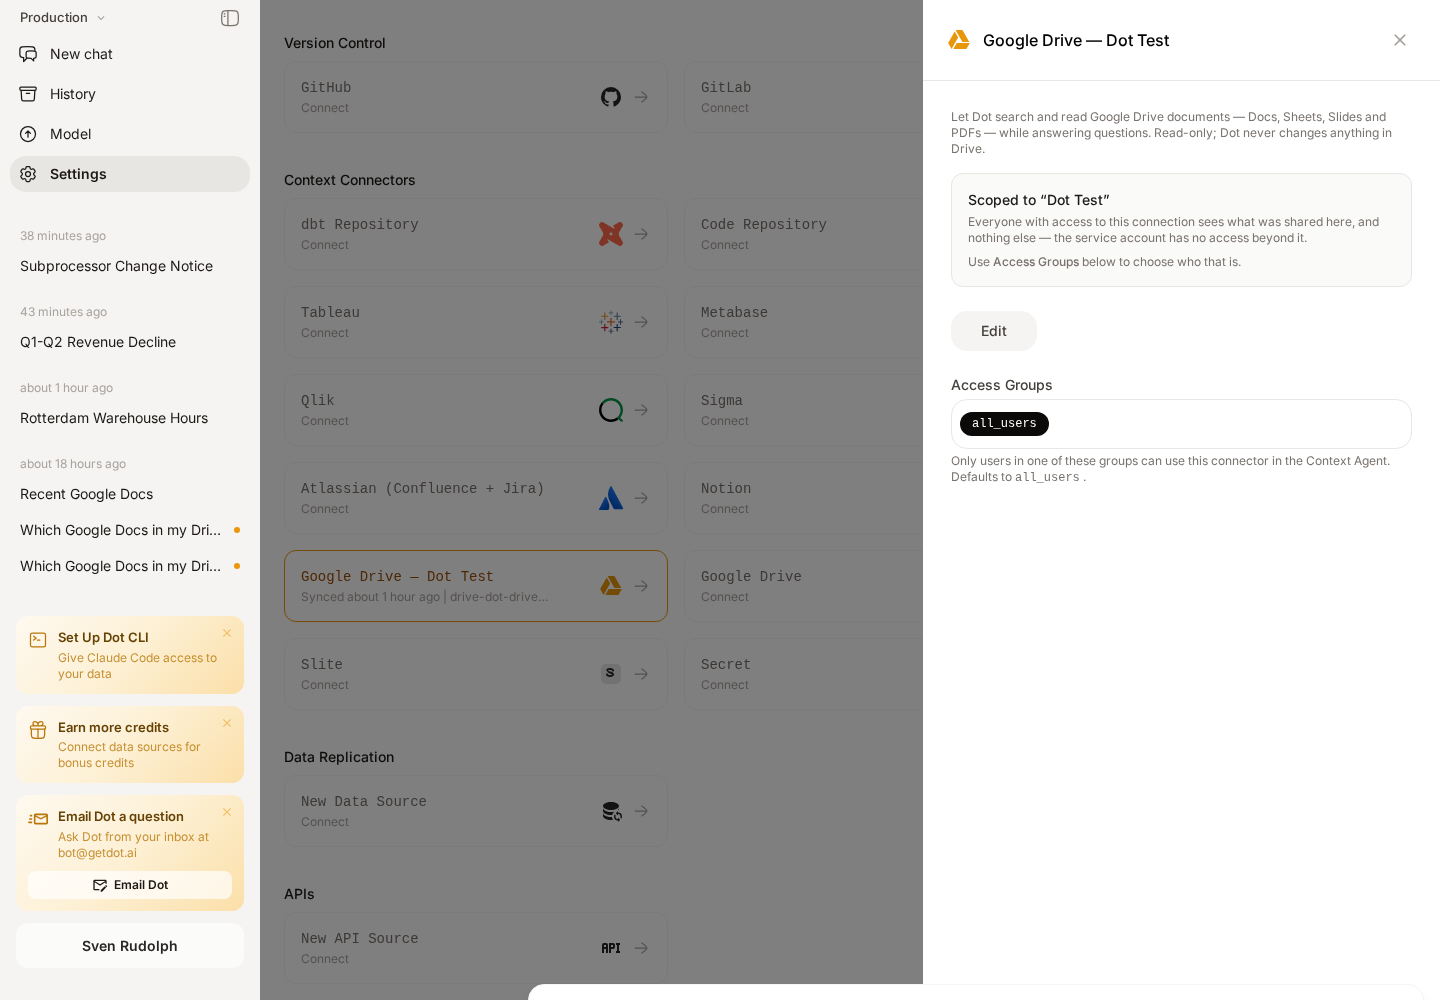
Task: Click the Atlassian logo icon
Action: [x=611, y=498]
